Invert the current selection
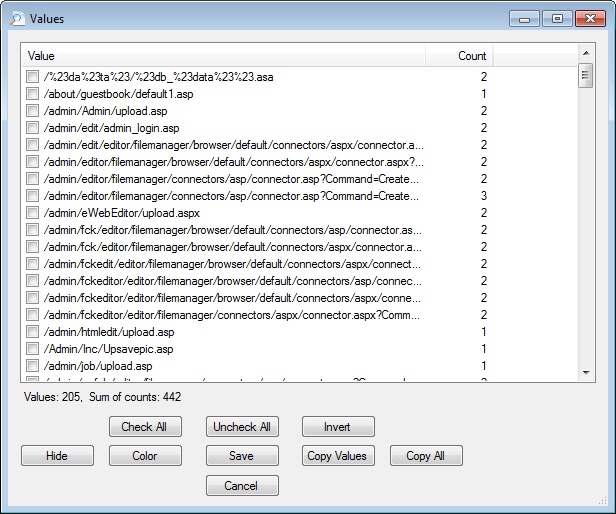616x514 pixels. tap(337, 427)
